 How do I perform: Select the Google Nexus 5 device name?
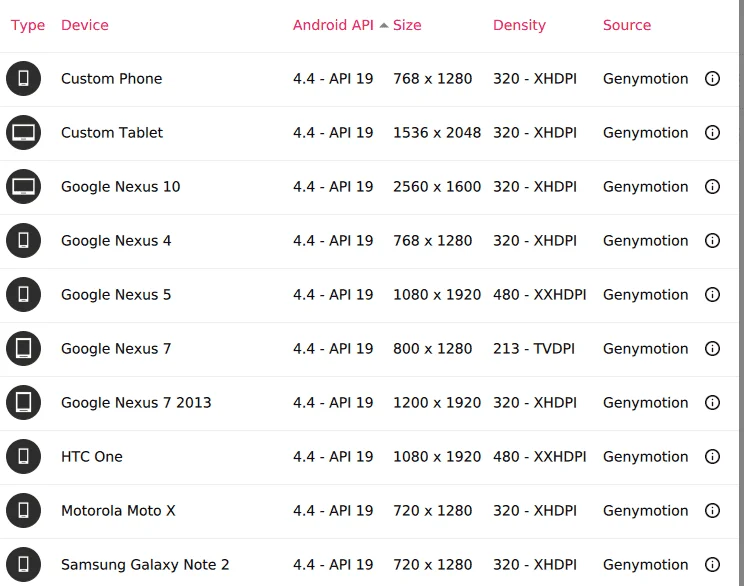tap(116, 295)
